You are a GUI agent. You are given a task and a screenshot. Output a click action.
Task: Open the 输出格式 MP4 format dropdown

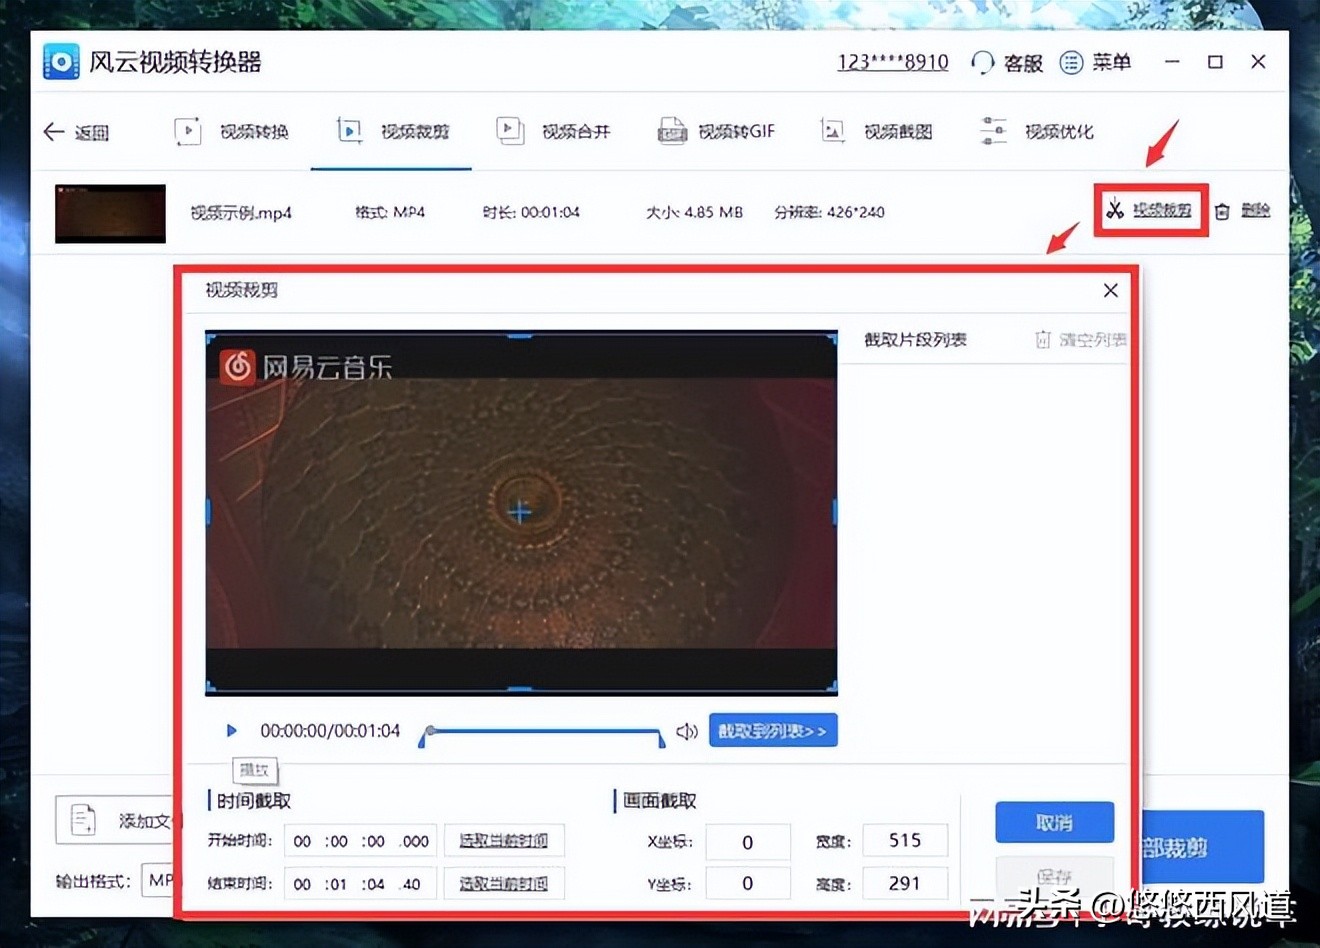point(160,881)
